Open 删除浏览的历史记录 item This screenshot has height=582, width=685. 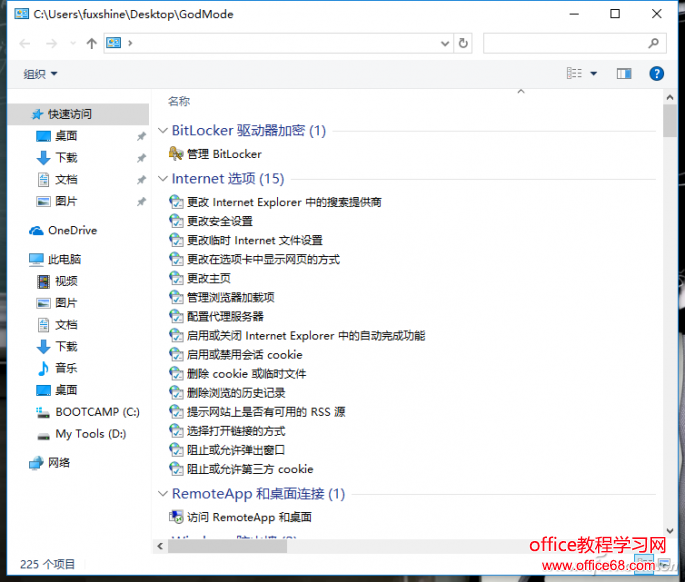pyautogui.click(x=236, y=393)
